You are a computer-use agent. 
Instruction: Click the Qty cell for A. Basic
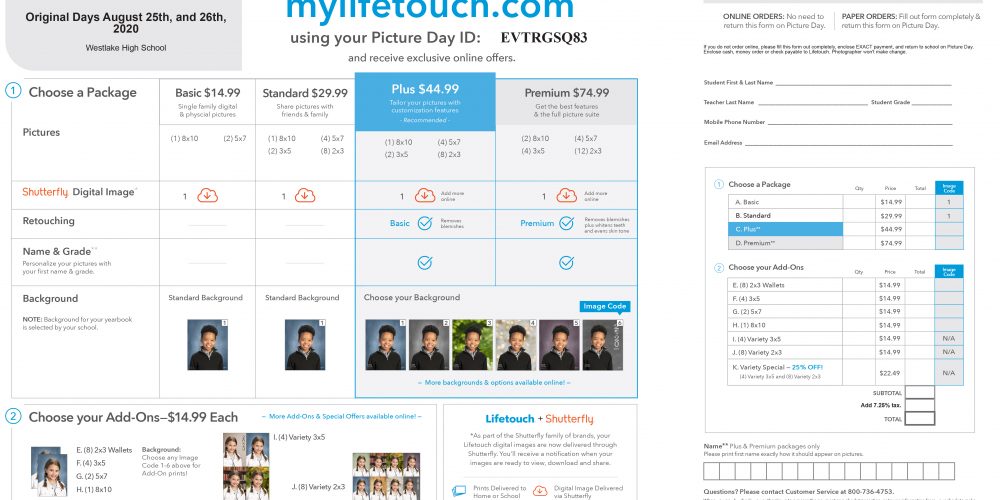pyautogui.click(x=858, y=202)
